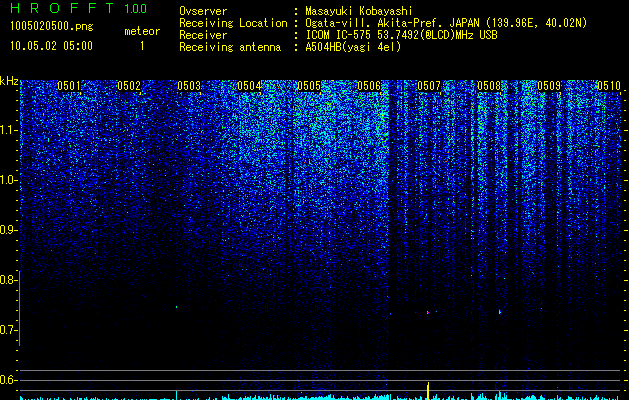Click the 0.7 frequency axis label
The width and height of the screenshot is (629, 400).
click(8, 330)
